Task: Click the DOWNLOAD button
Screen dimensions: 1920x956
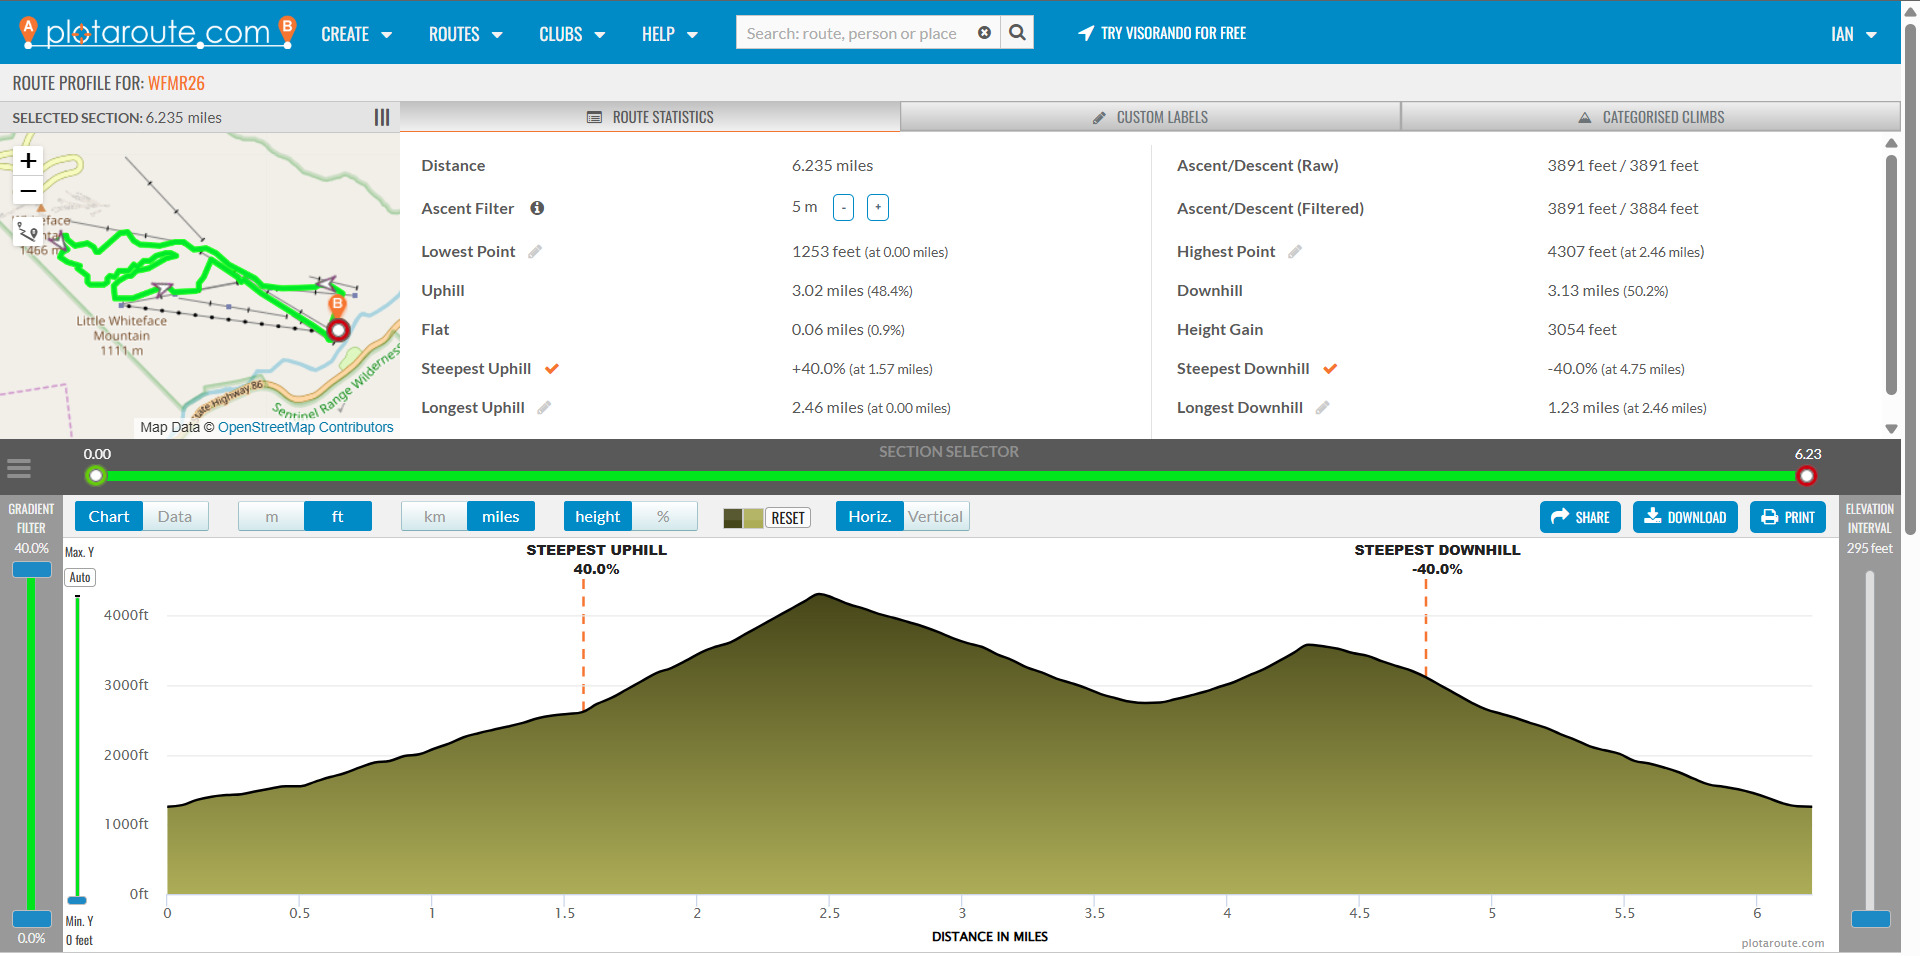Action: click(x=1685, y=517)
